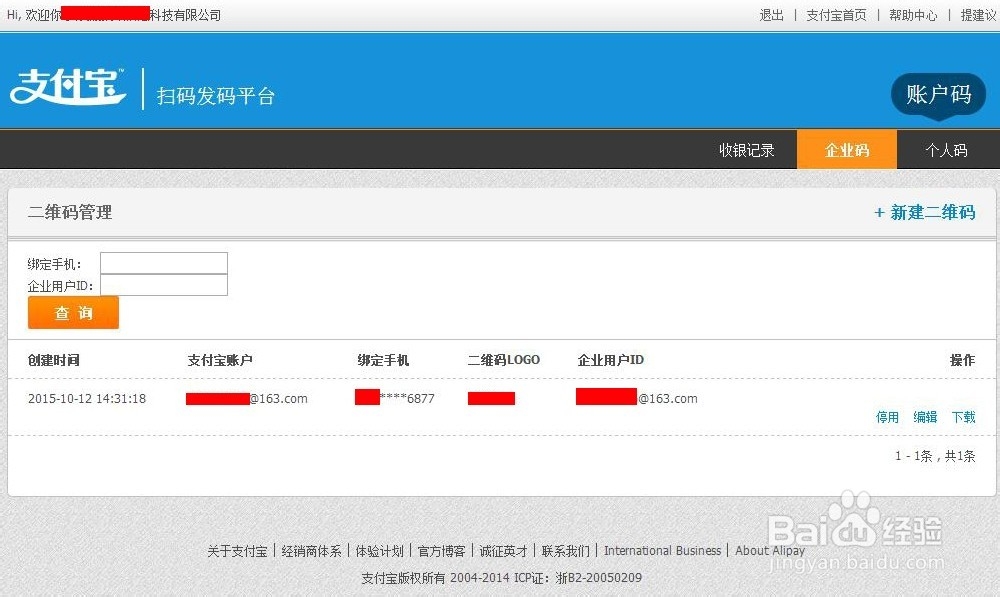Focus the 企业用户ID input field

click(164, 285)
